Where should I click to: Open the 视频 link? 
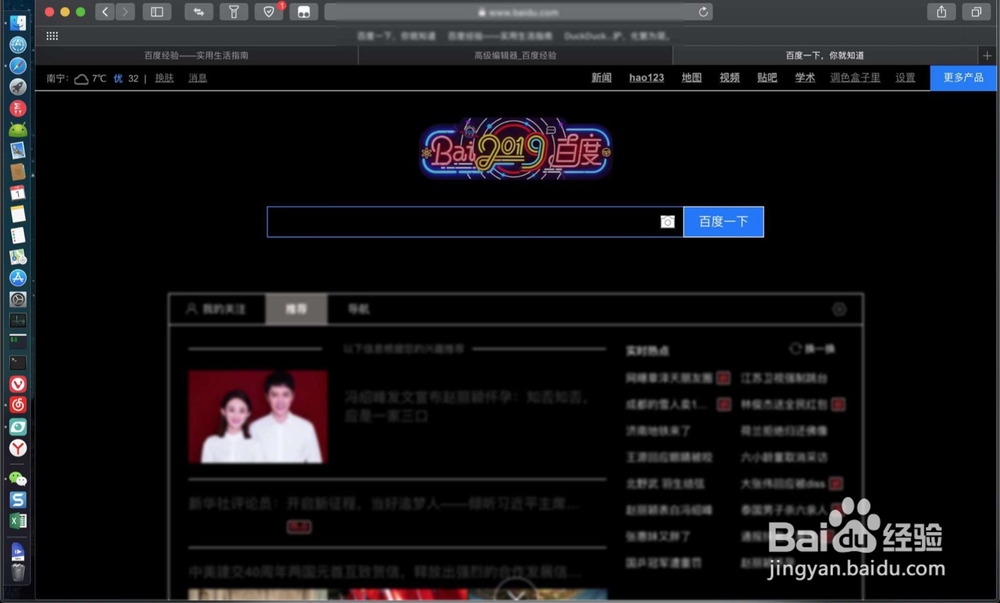point(730,78)
